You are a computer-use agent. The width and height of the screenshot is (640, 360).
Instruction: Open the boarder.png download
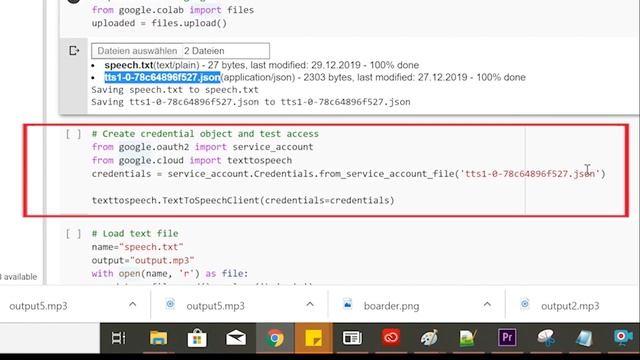coord(391,306)
